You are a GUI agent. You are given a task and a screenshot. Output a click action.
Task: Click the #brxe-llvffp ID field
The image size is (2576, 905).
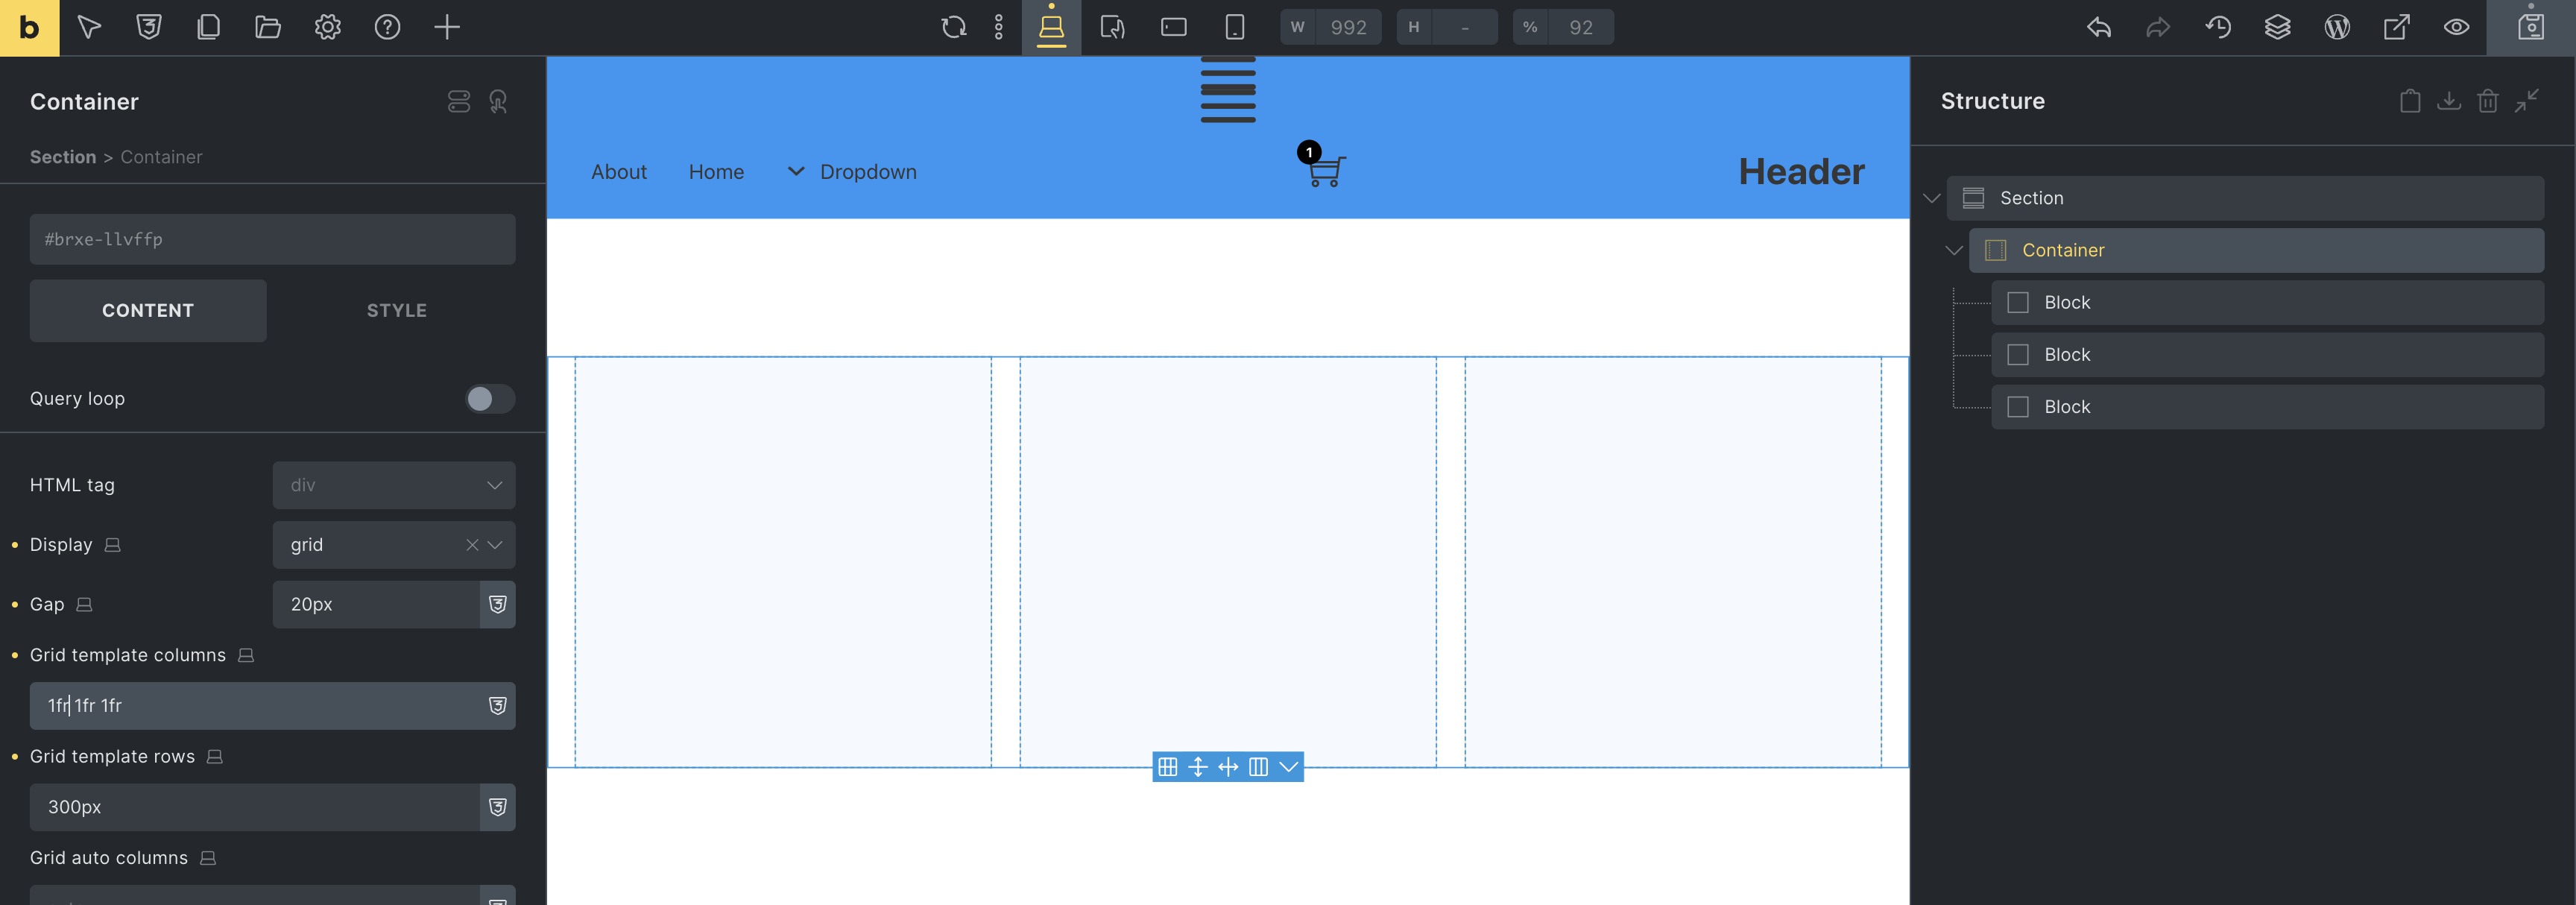click(272, 239)
